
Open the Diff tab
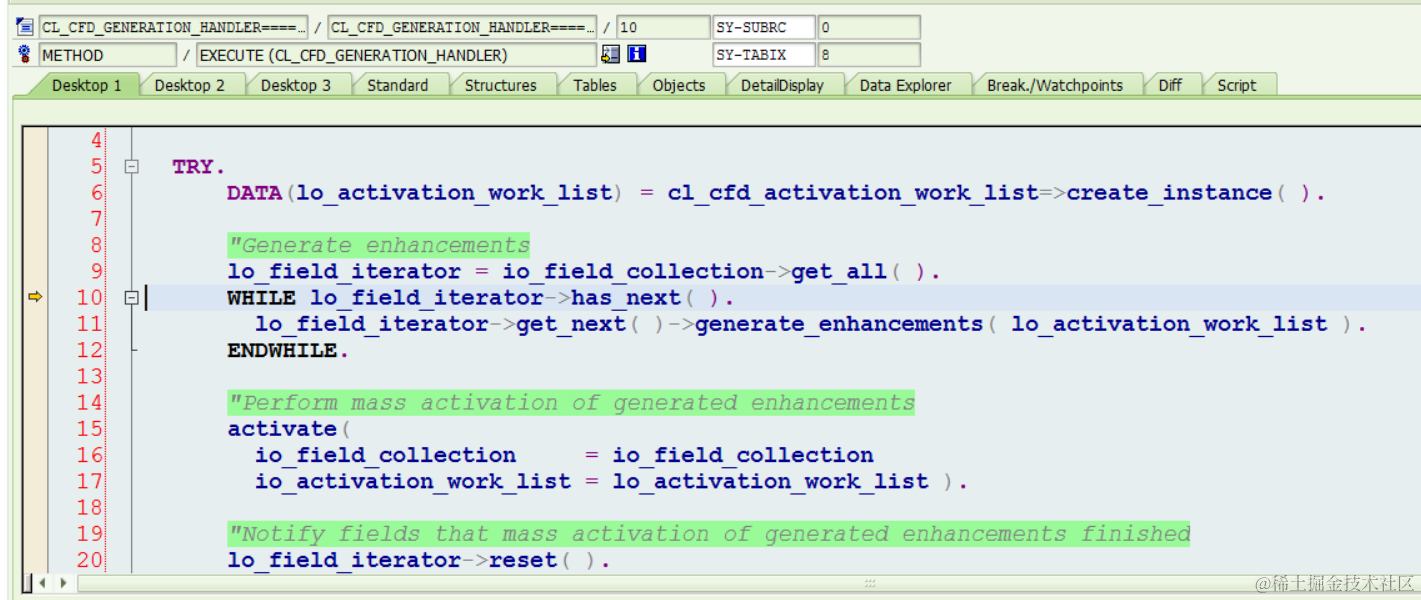[x=1170, y=85]
